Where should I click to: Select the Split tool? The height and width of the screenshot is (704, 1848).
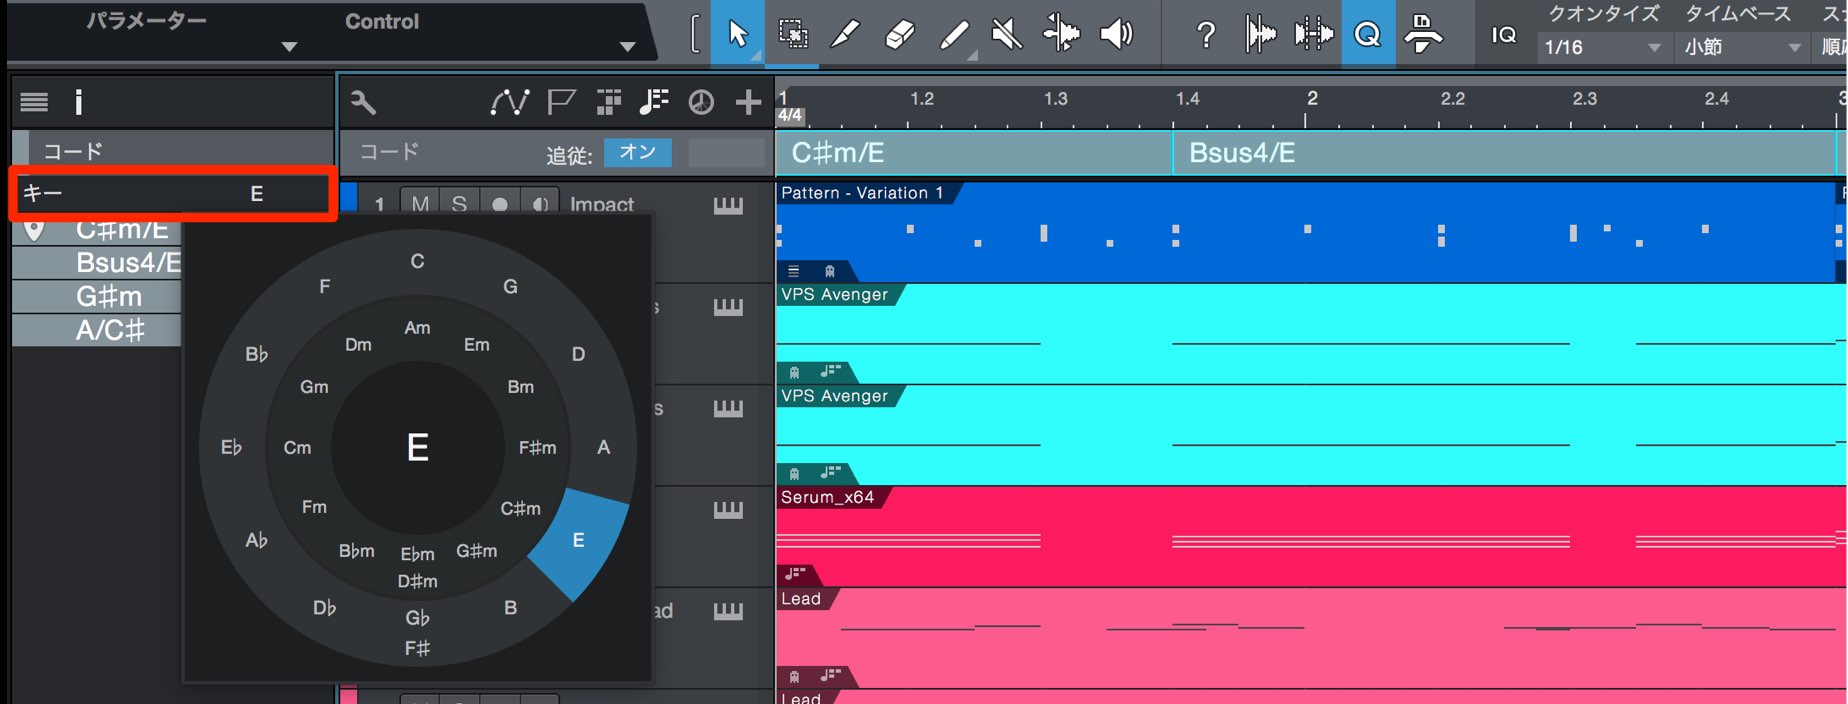coord(846,34)
